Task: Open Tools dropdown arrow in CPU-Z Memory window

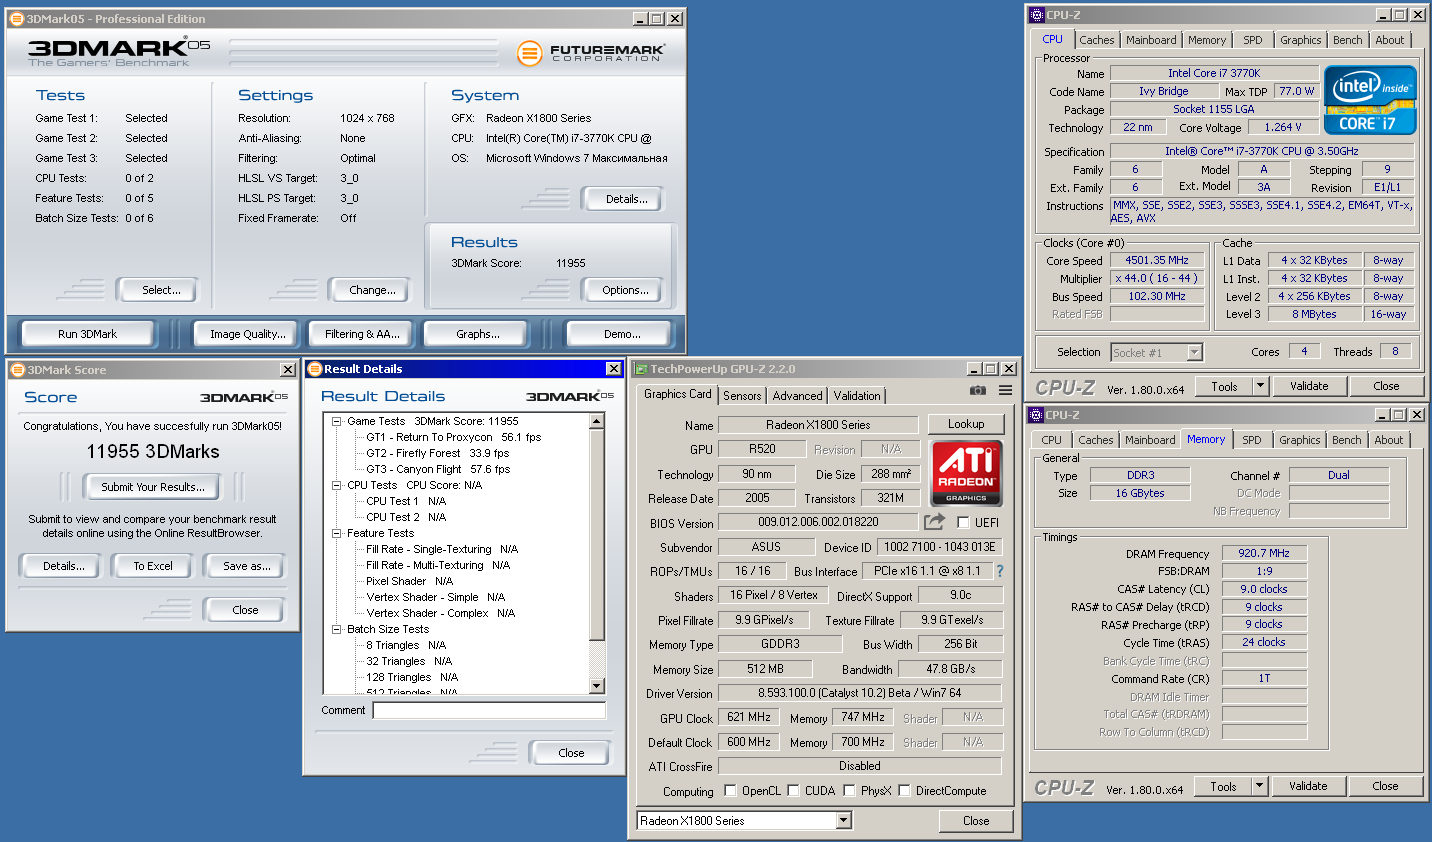Action: pyautogui.click(x=1259, y=786)
